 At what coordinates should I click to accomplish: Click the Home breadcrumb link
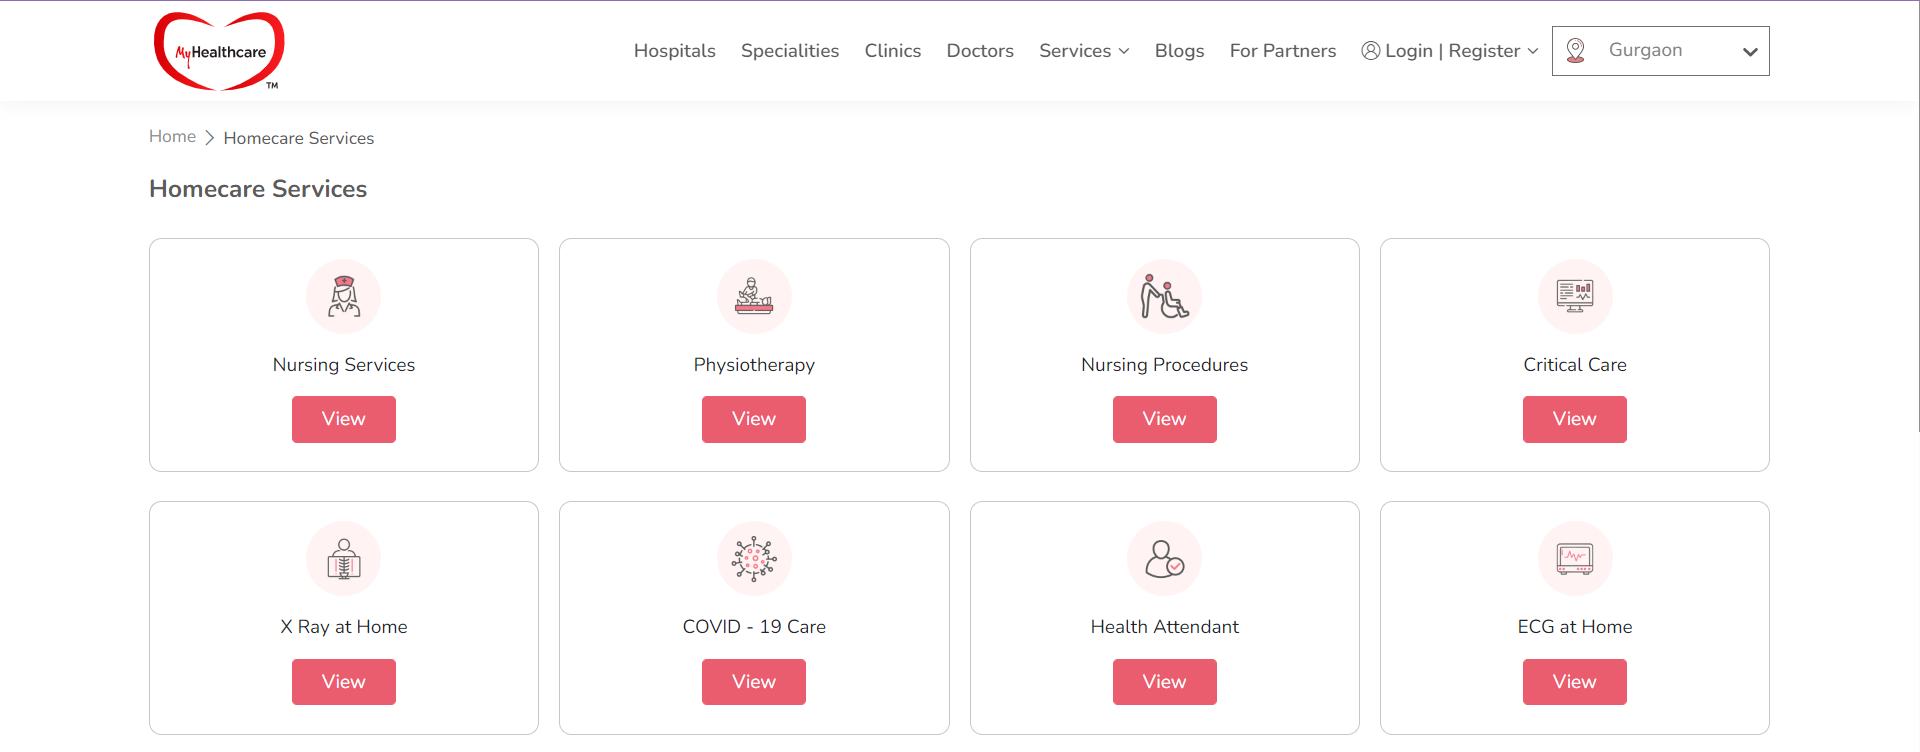172,136
